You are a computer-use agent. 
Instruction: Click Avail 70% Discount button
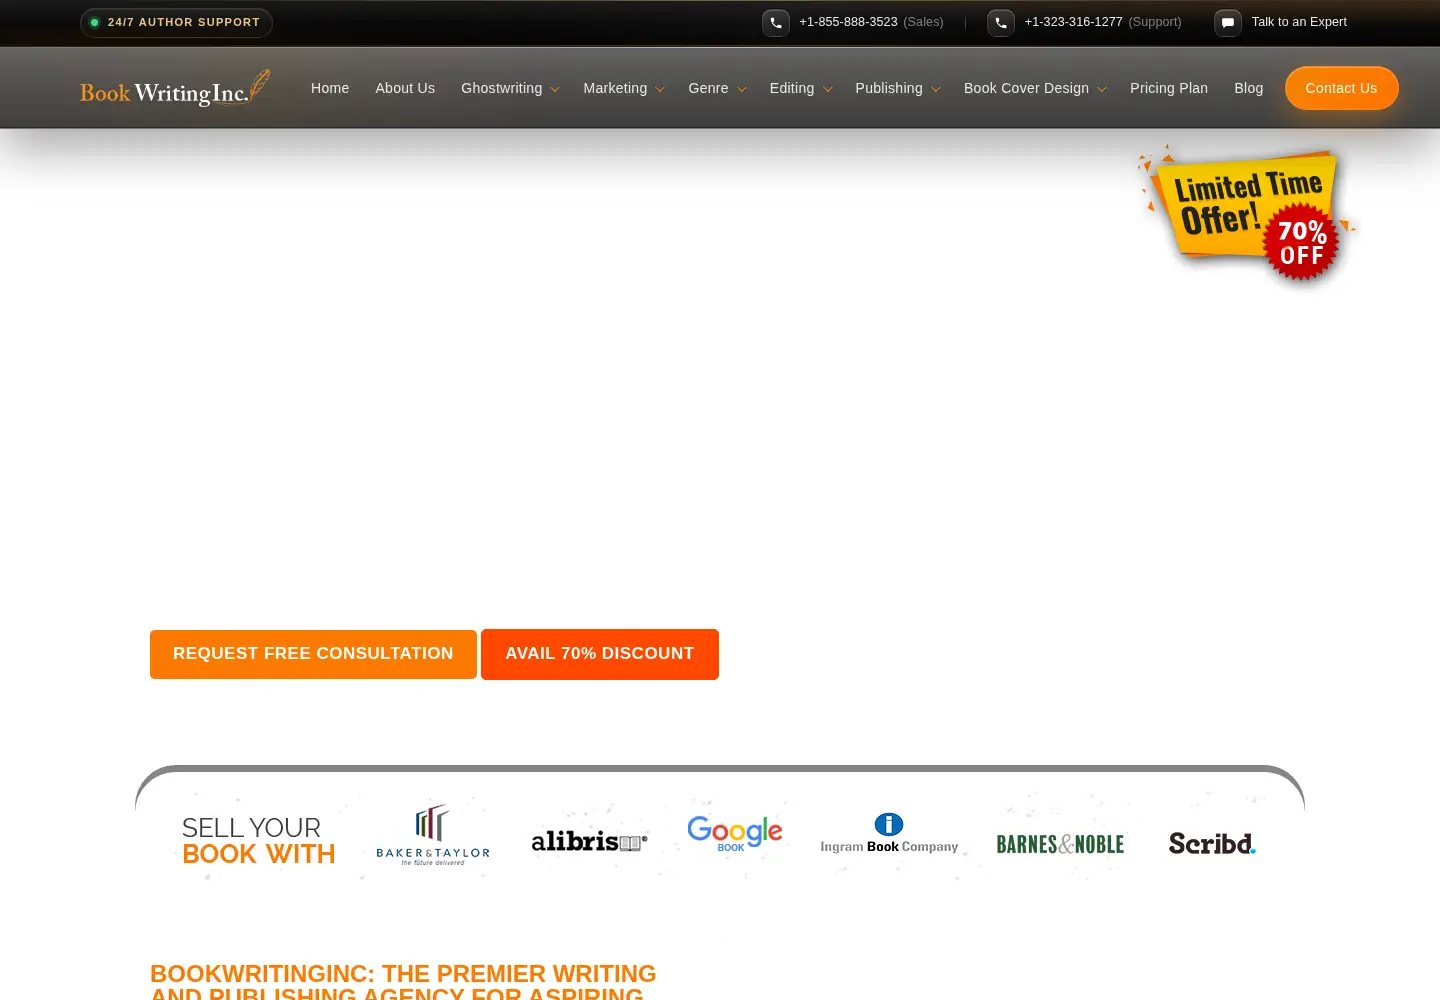(x=600, y=654)
